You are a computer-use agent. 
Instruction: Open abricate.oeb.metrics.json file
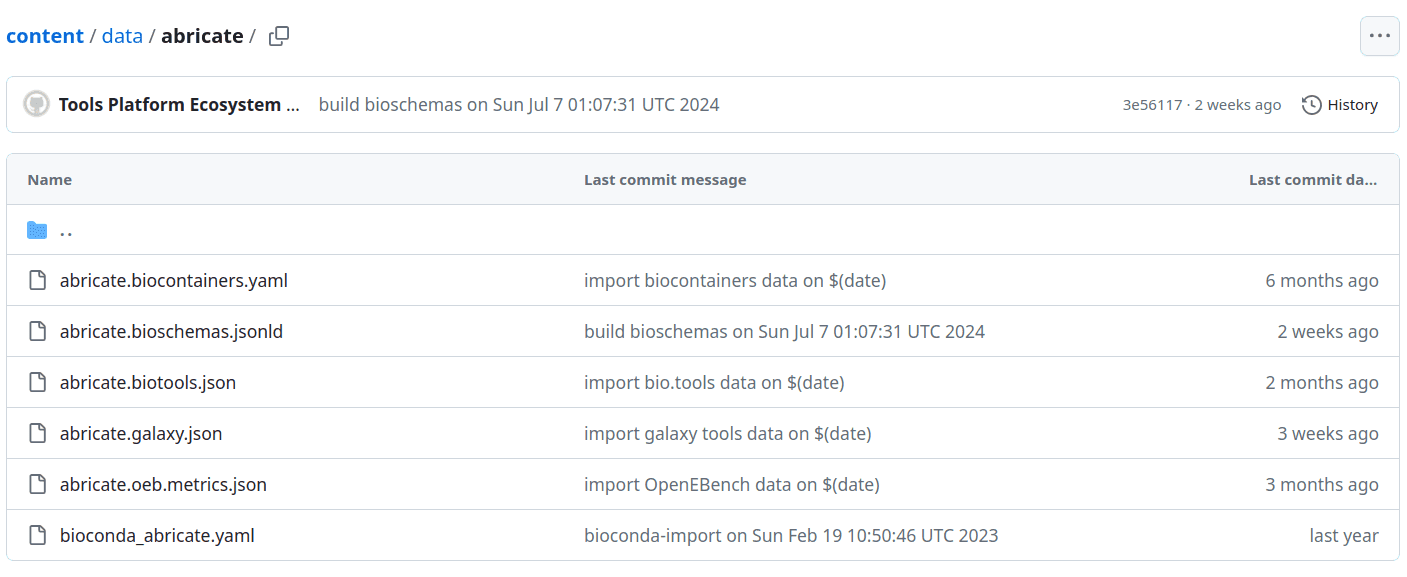(163, 485)
